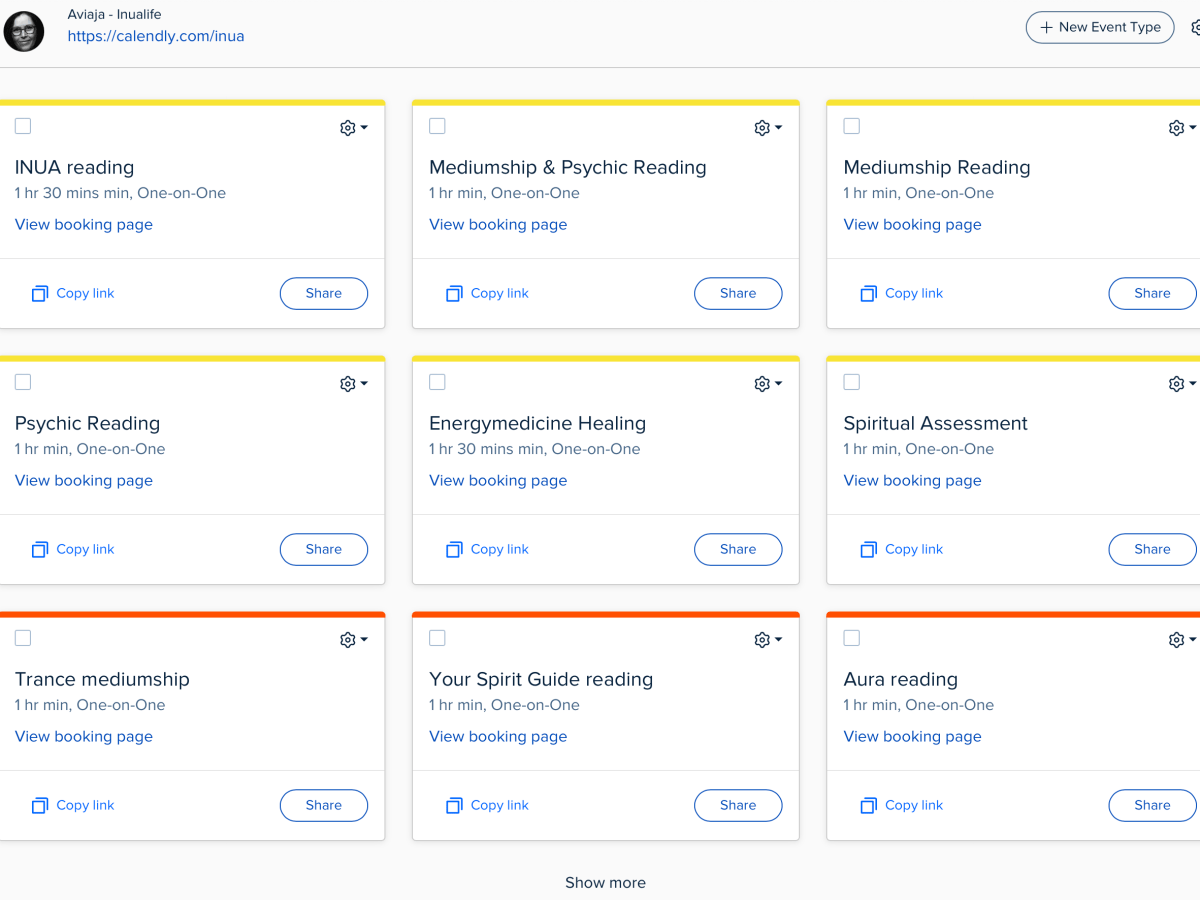Image resolution: width=1200 pixels, height=900 pixels.
Task: Click gear icon on Mediumship & Psychic Reading card
Action: click(762, 128)
